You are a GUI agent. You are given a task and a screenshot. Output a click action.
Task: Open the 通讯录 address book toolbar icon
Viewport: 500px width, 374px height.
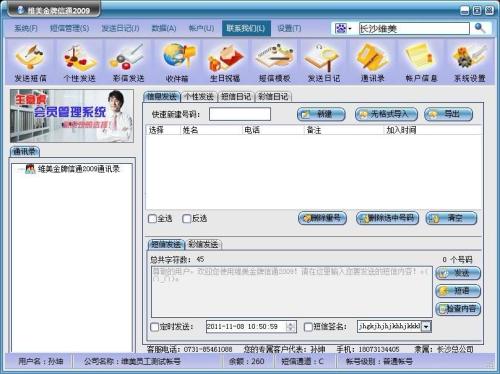pos(372,62)
